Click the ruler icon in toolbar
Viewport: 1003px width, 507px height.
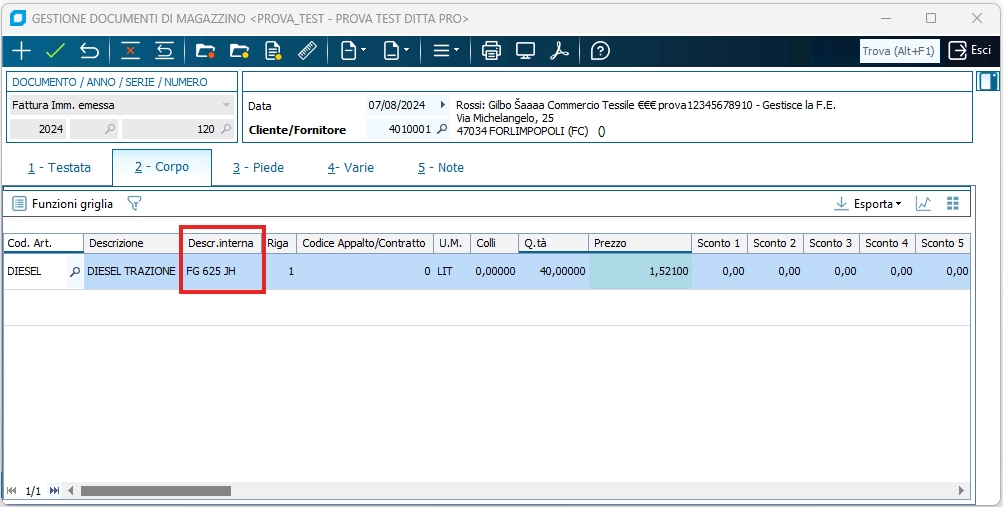tap(308, 51)
